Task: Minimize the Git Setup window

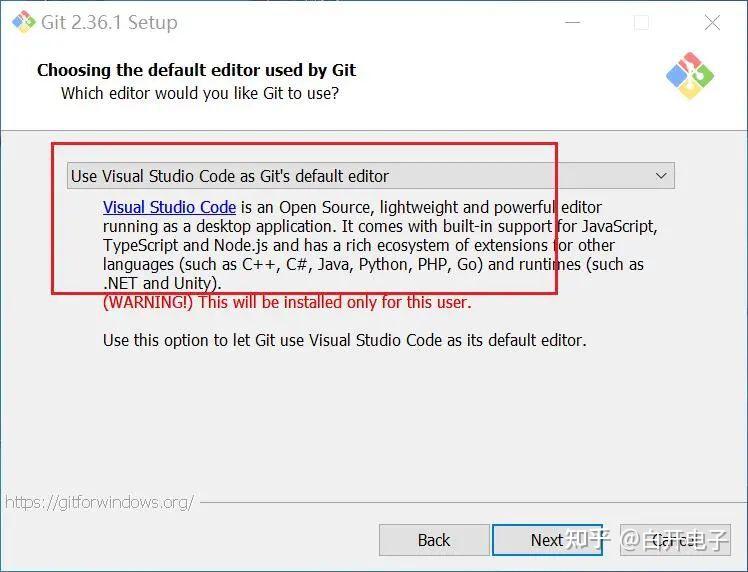Action: tap(570, 23)
